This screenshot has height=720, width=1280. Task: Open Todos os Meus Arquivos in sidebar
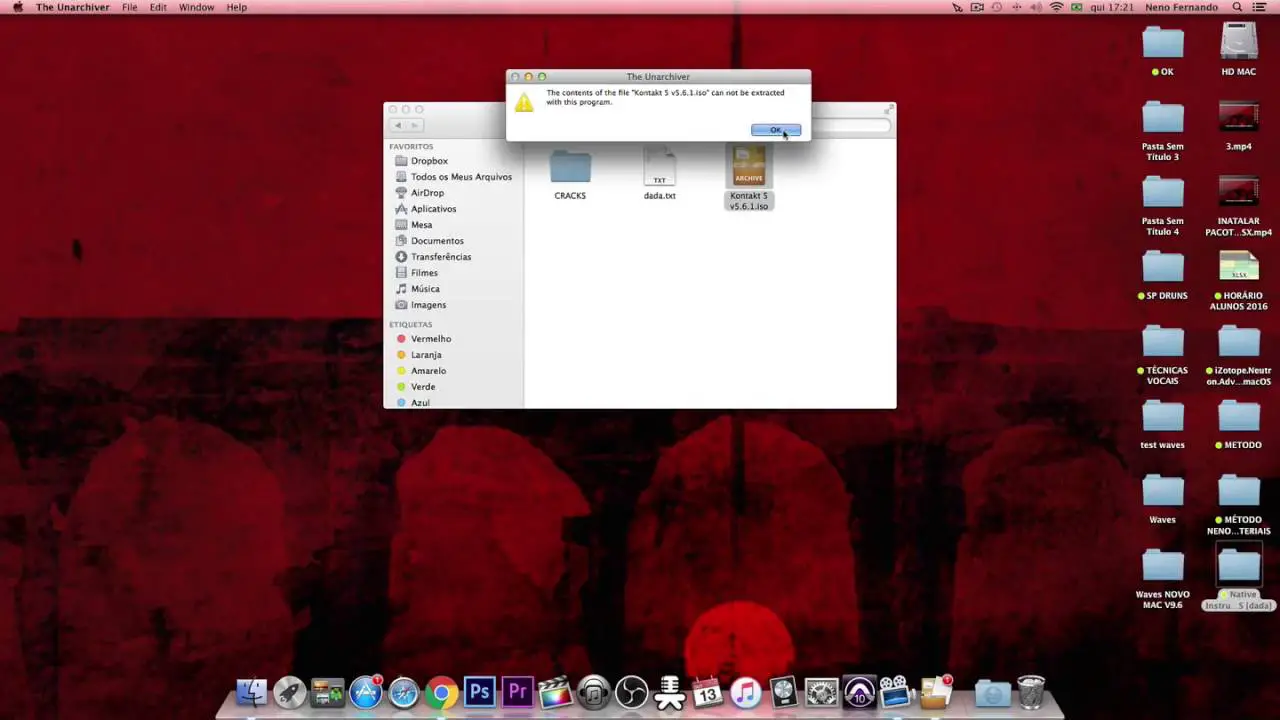[x=461, y=177]
